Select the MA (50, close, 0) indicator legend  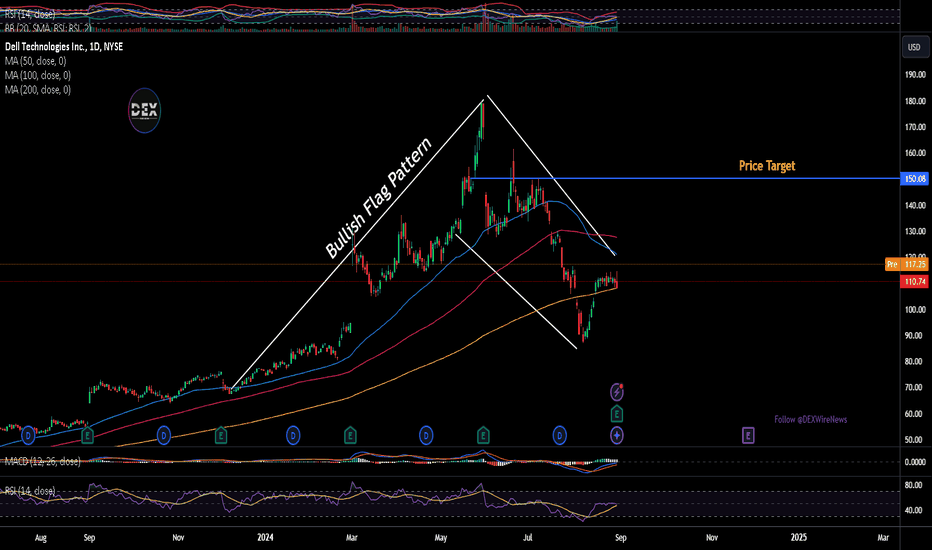coord(36,61)
